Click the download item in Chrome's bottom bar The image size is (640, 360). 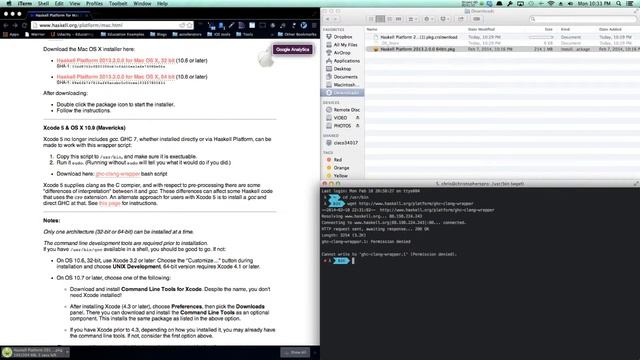tap(35, 352)
